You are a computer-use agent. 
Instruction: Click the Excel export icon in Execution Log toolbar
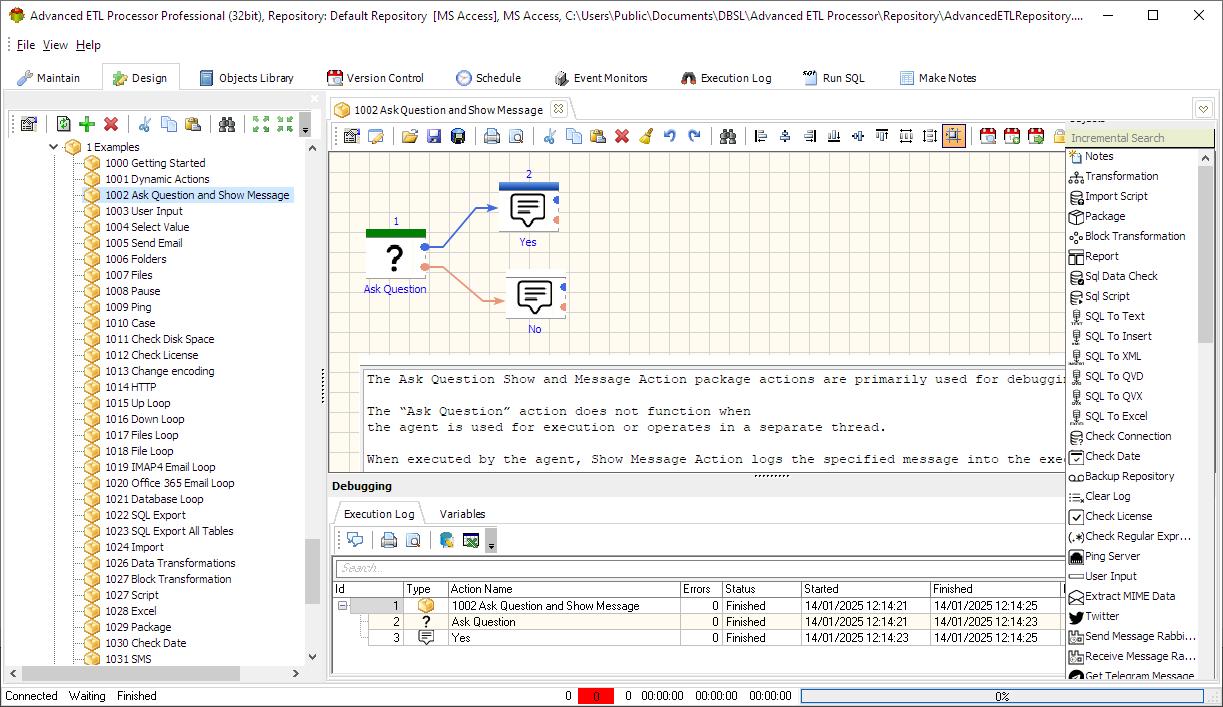pos(470,540)
